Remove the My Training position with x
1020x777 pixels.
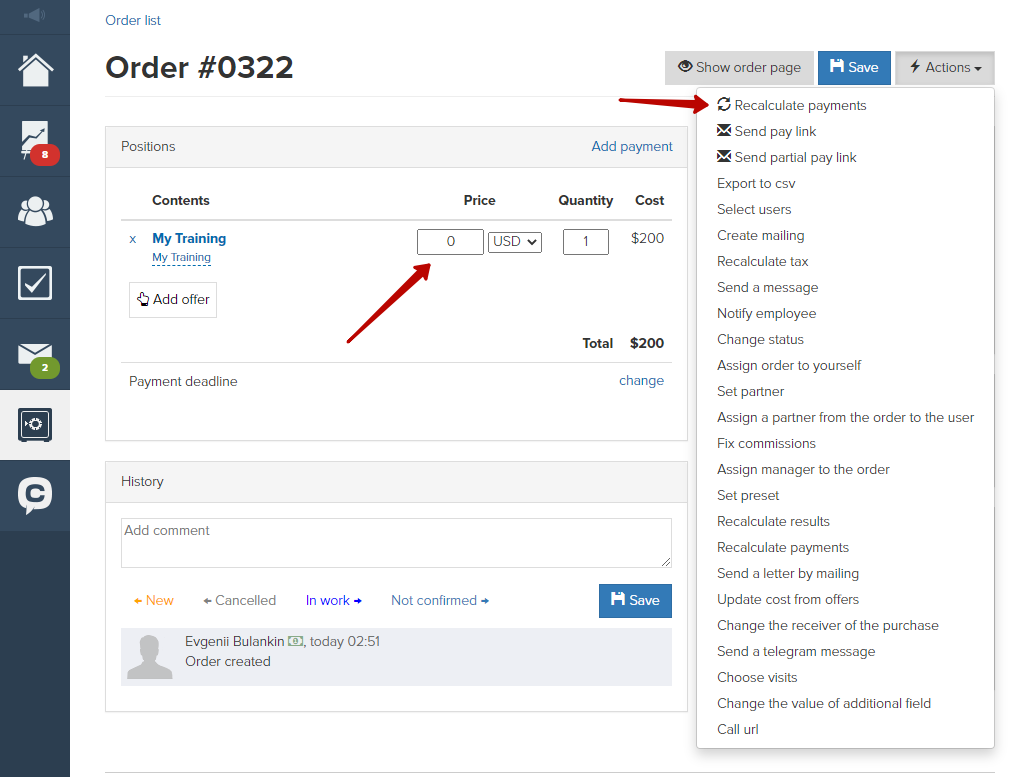click(x=133, y=239)
